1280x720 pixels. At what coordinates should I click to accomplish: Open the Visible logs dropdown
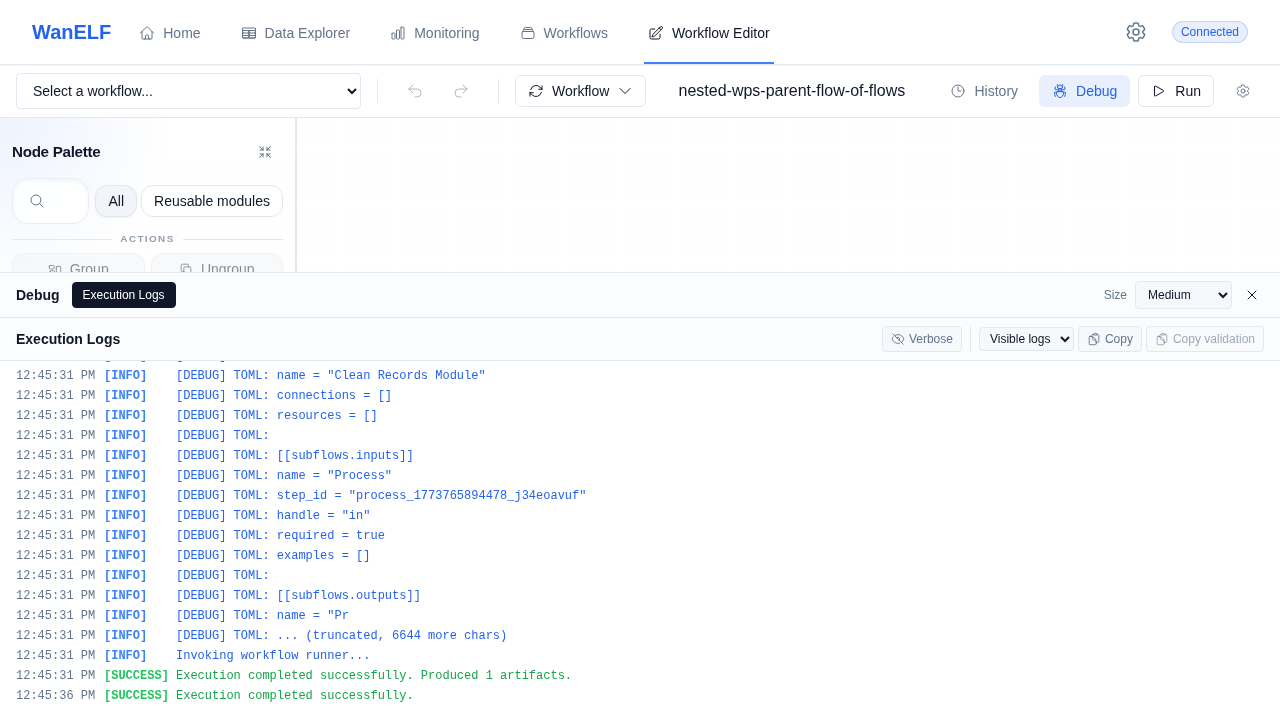1026,339
